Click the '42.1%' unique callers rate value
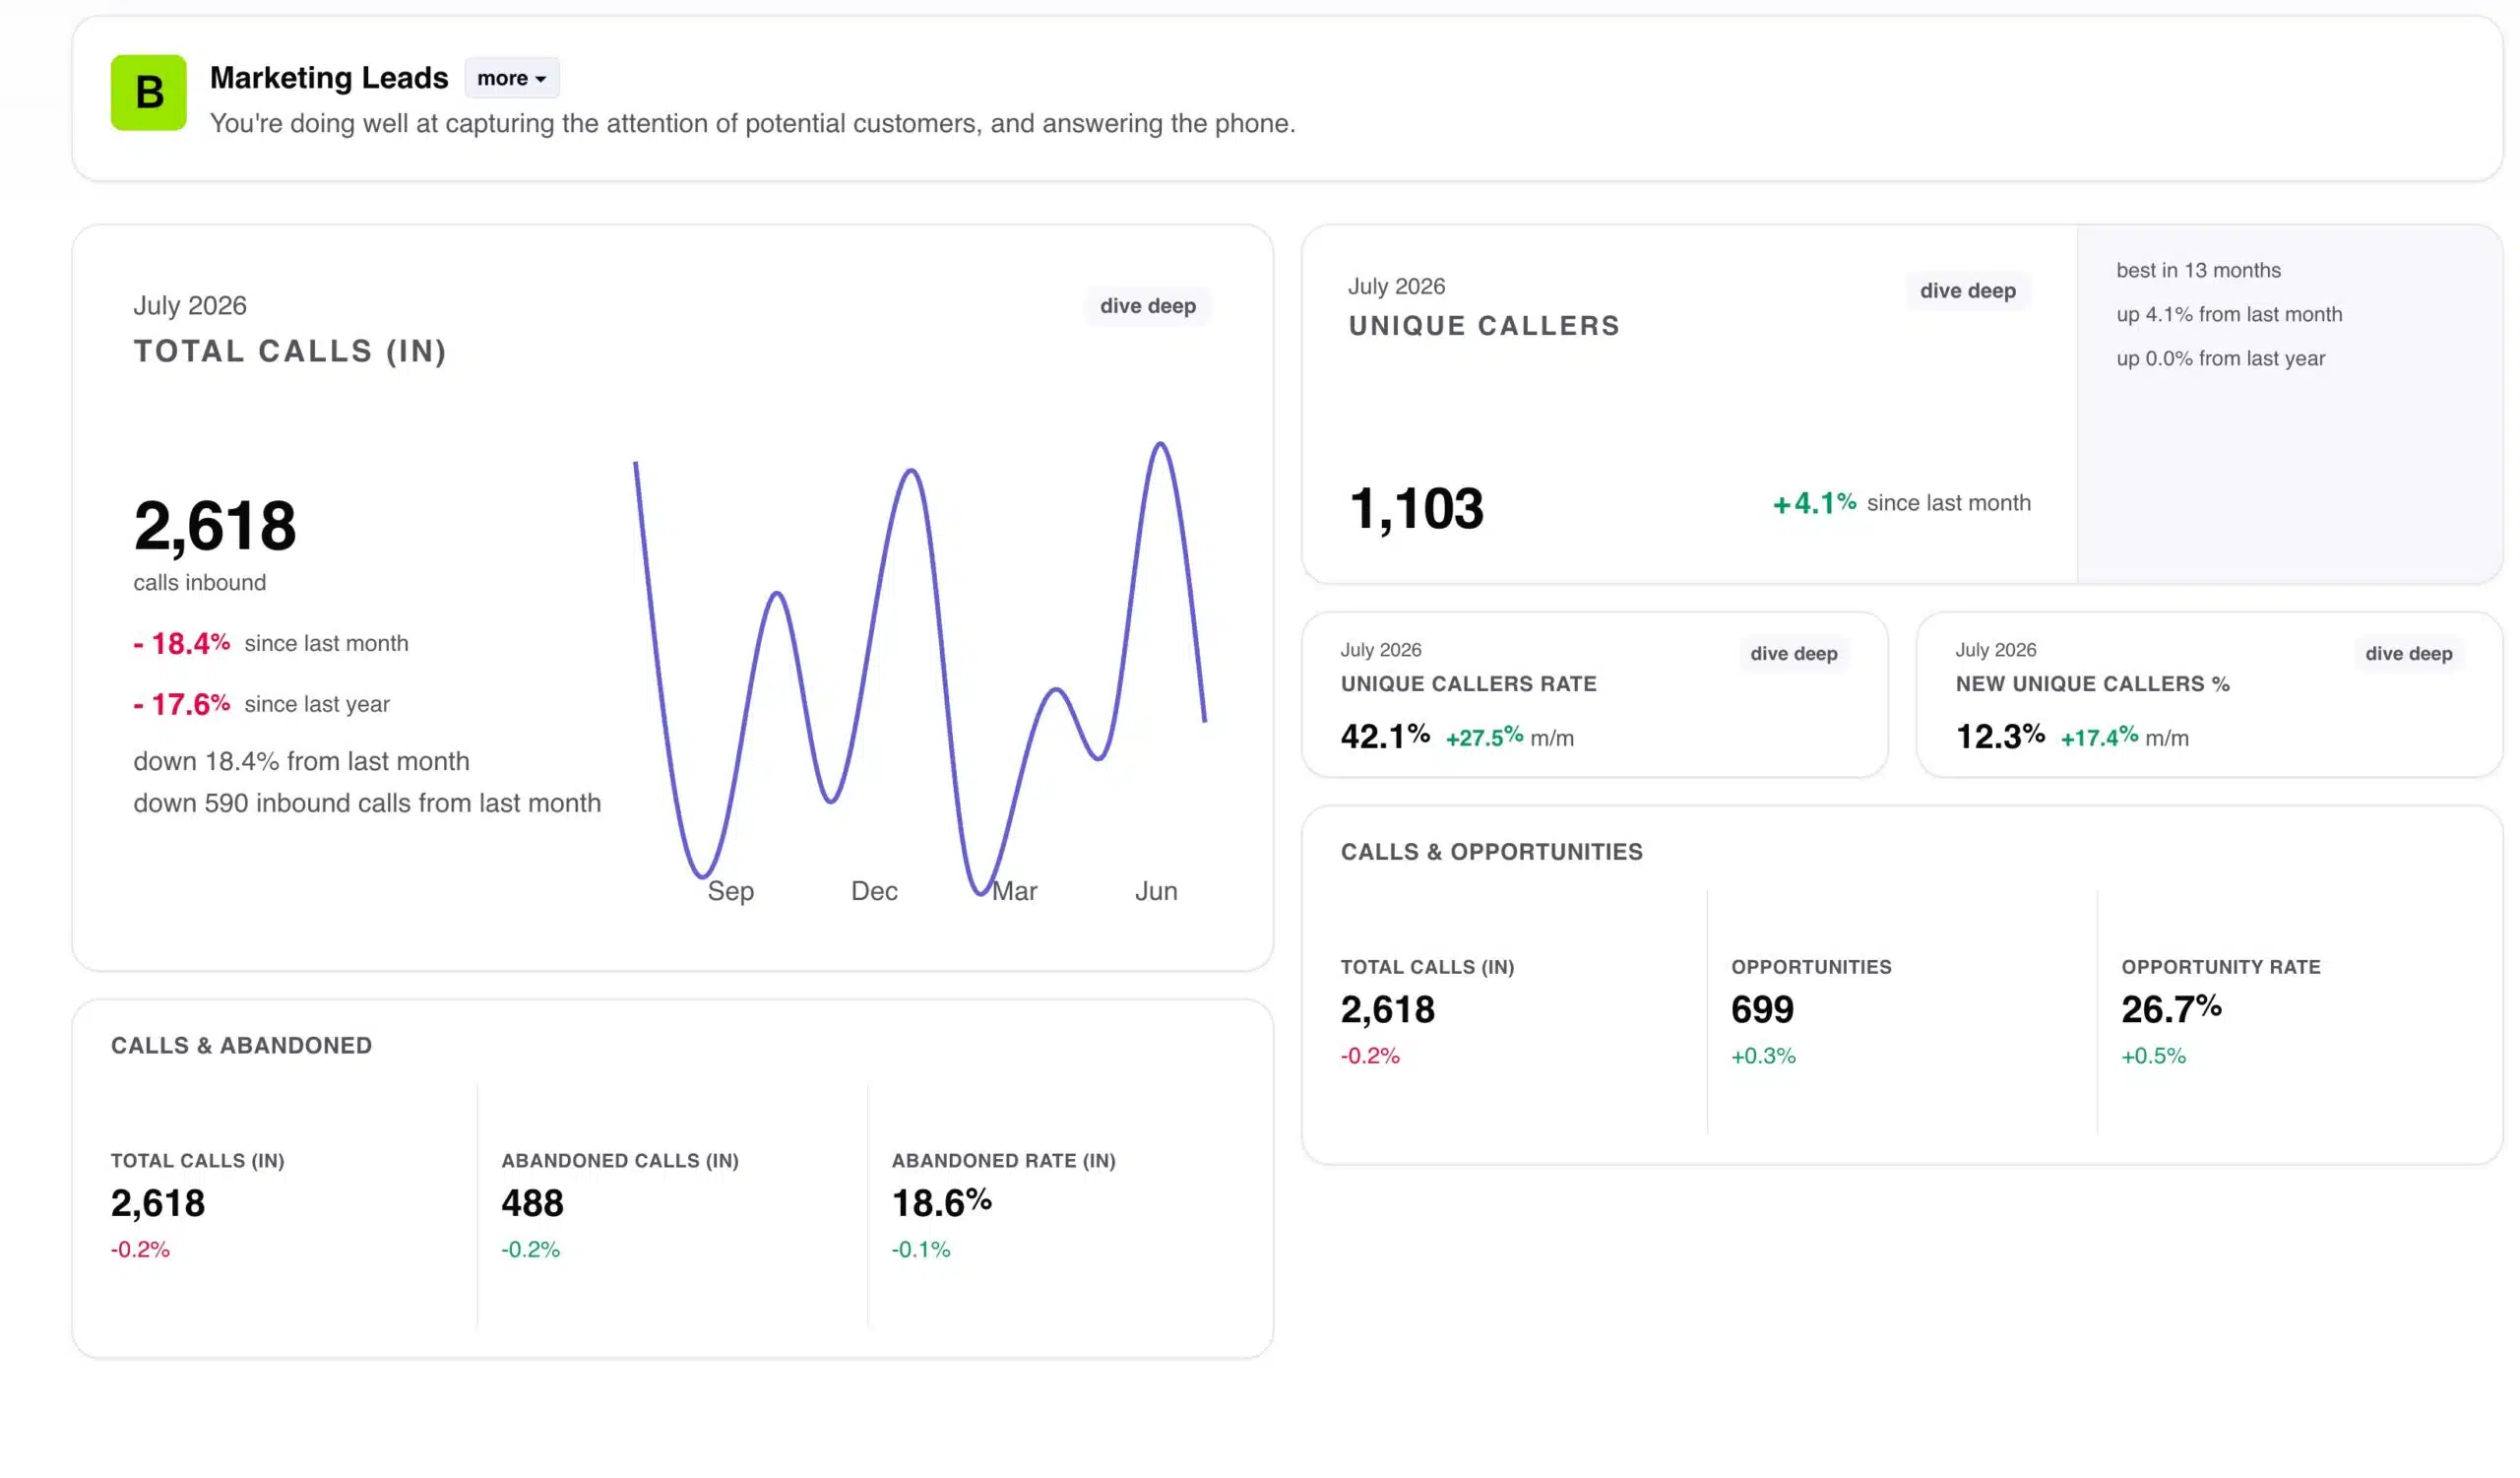The width and height of the screenshot is (2520, 1478). coord(1385,737)
